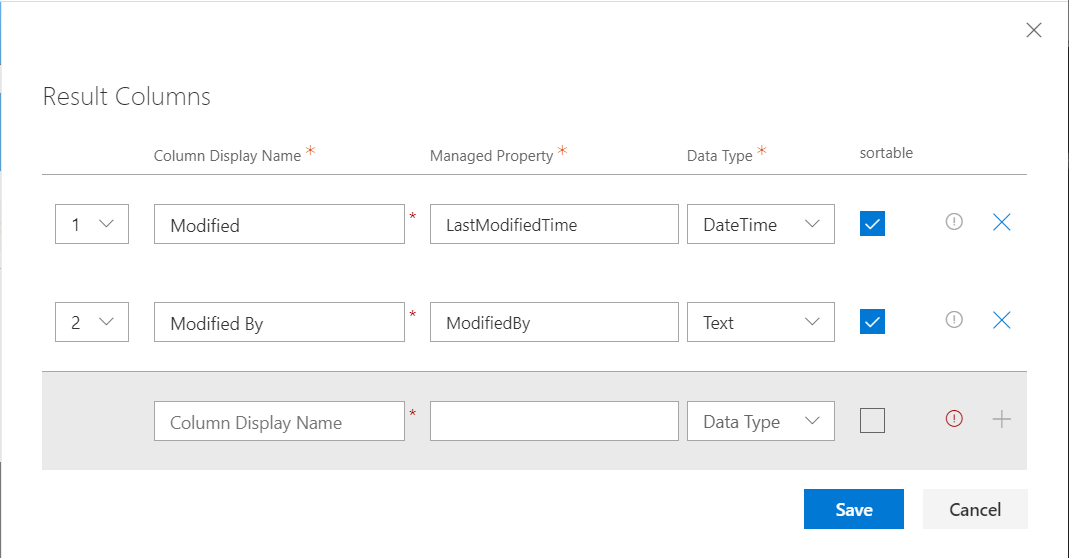Delete the Modified By column row
1071x558 pixels.
click(1001, 320)
